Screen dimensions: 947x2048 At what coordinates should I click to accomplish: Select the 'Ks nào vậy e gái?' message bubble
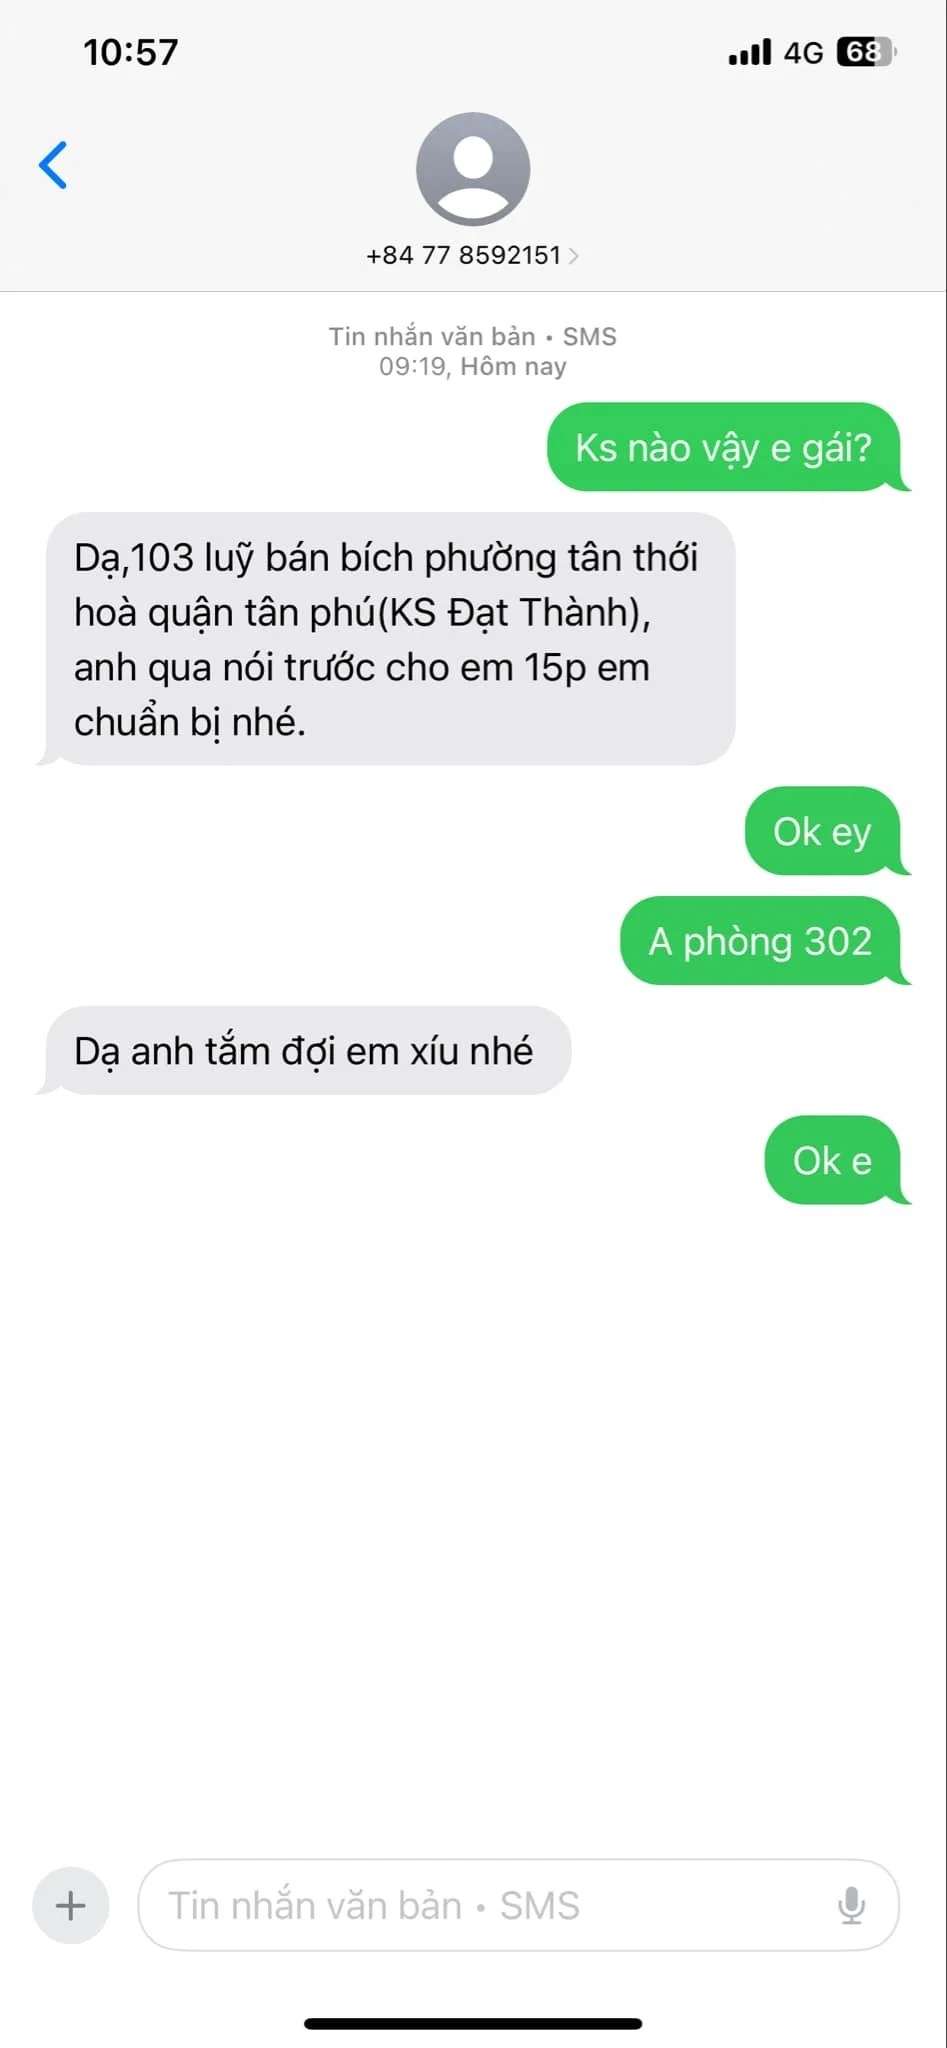[724, 447]
